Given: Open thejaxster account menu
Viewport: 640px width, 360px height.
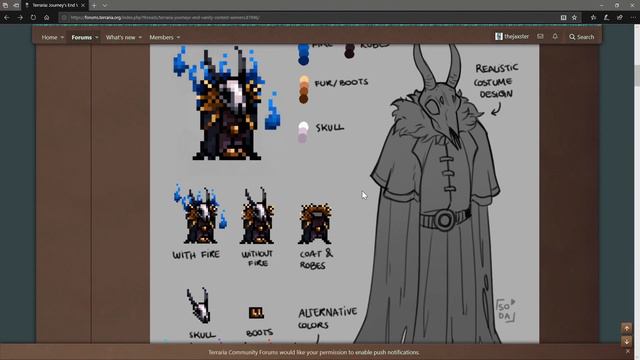Looking at the screenshot, I should pos(512,37).
